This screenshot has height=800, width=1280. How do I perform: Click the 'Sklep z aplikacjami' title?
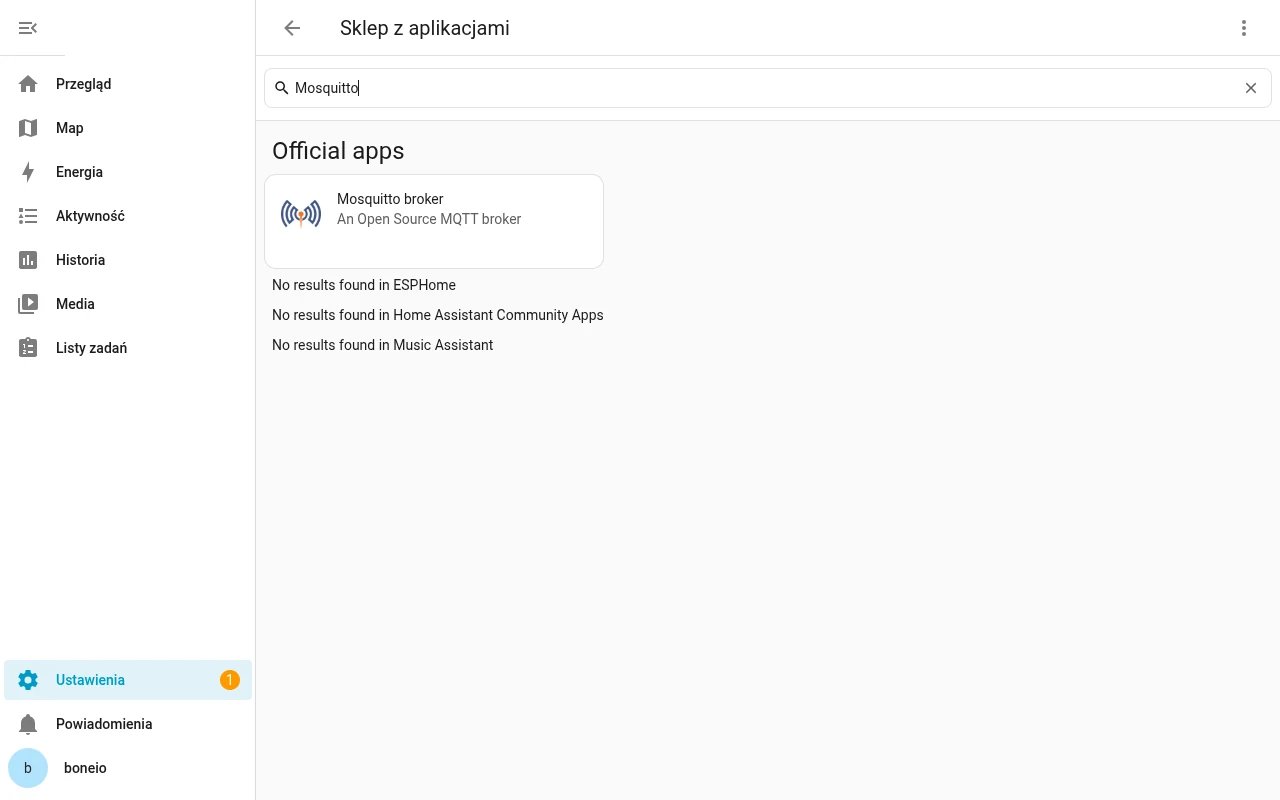pyautogui.click(x=425, y=28)
